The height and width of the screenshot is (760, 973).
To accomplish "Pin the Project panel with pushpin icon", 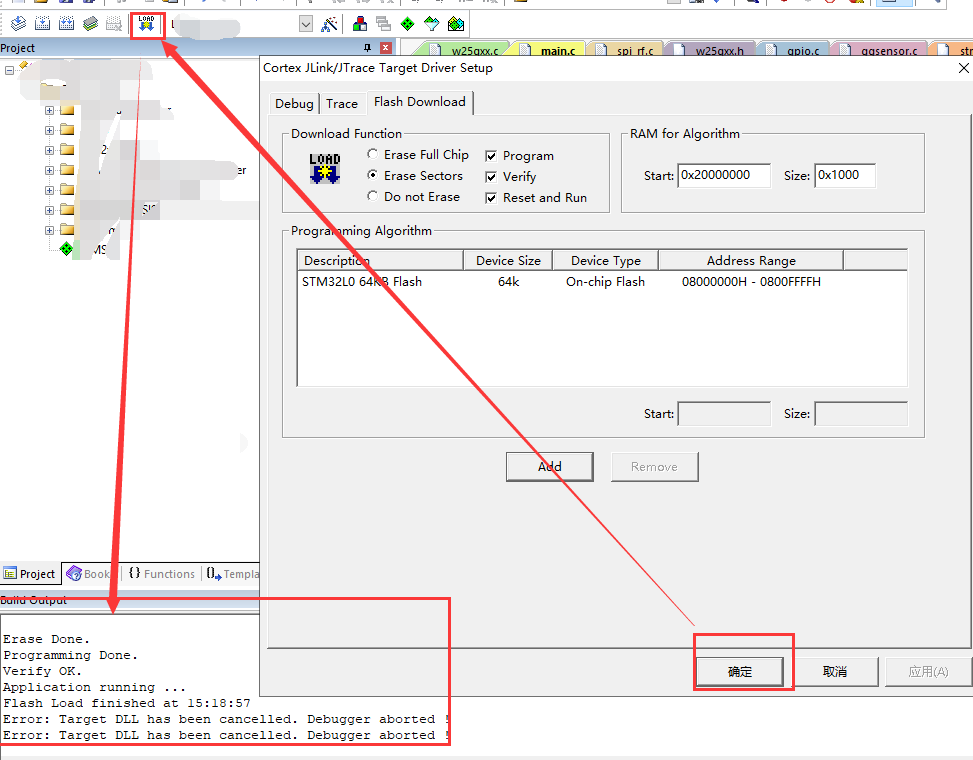I will point(367,48).
